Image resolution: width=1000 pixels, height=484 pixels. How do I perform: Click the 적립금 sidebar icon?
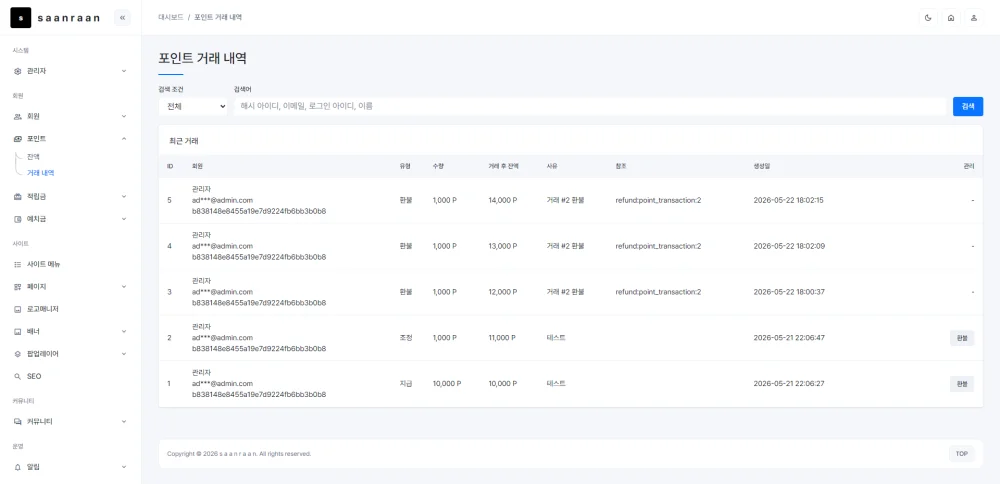pyautogui.click(x=18, y=196)
